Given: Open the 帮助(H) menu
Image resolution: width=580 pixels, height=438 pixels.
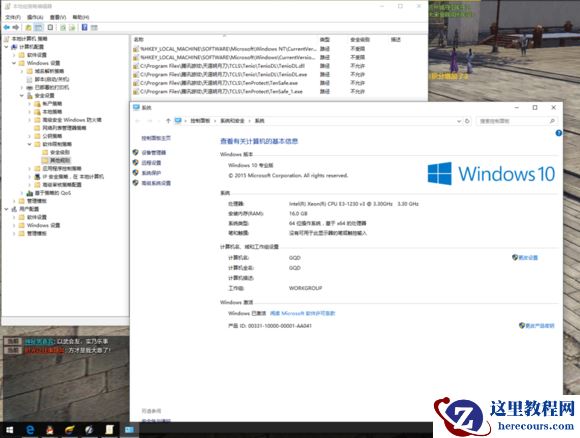Looking at the screenshot, I should [81, 17].
